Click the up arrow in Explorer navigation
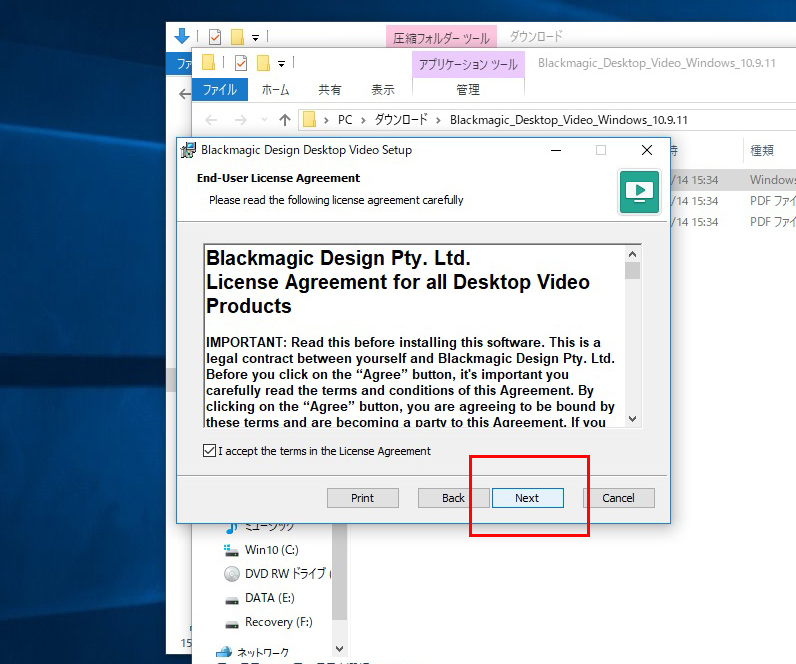The width and height of the screenshot is (796, 664). pos(285,120)
